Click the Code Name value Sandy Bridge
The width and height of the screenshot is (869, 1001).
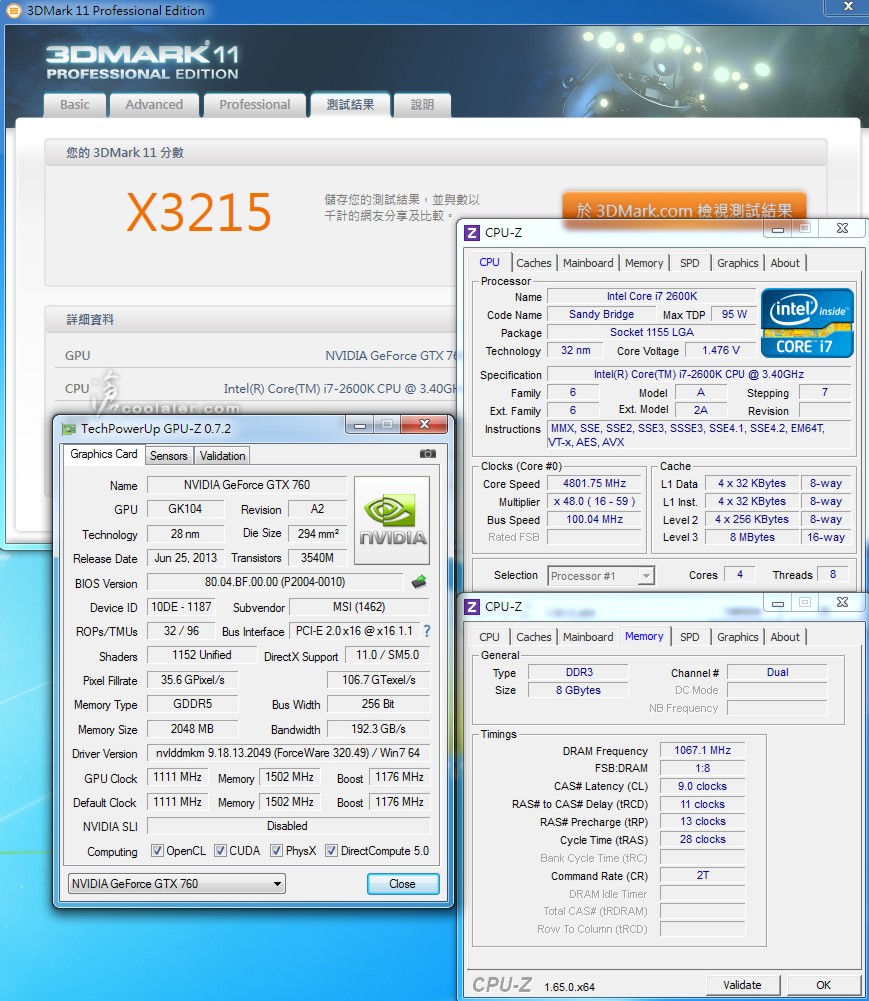(x=601, y=314)
